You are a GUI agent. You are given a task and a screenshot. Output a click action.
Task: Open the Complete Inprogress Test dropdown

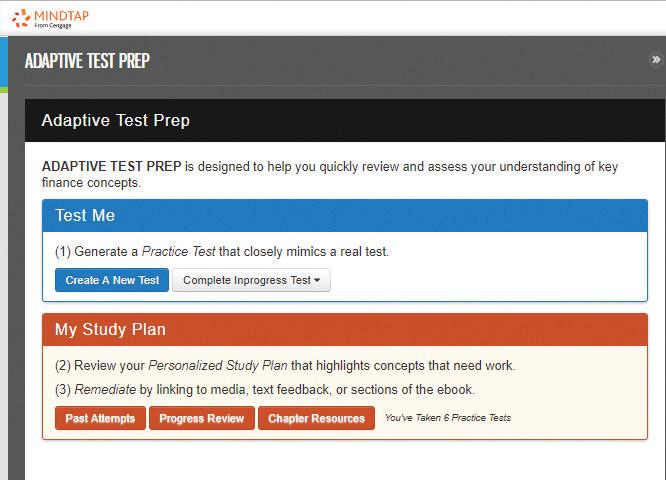point(251,280)
